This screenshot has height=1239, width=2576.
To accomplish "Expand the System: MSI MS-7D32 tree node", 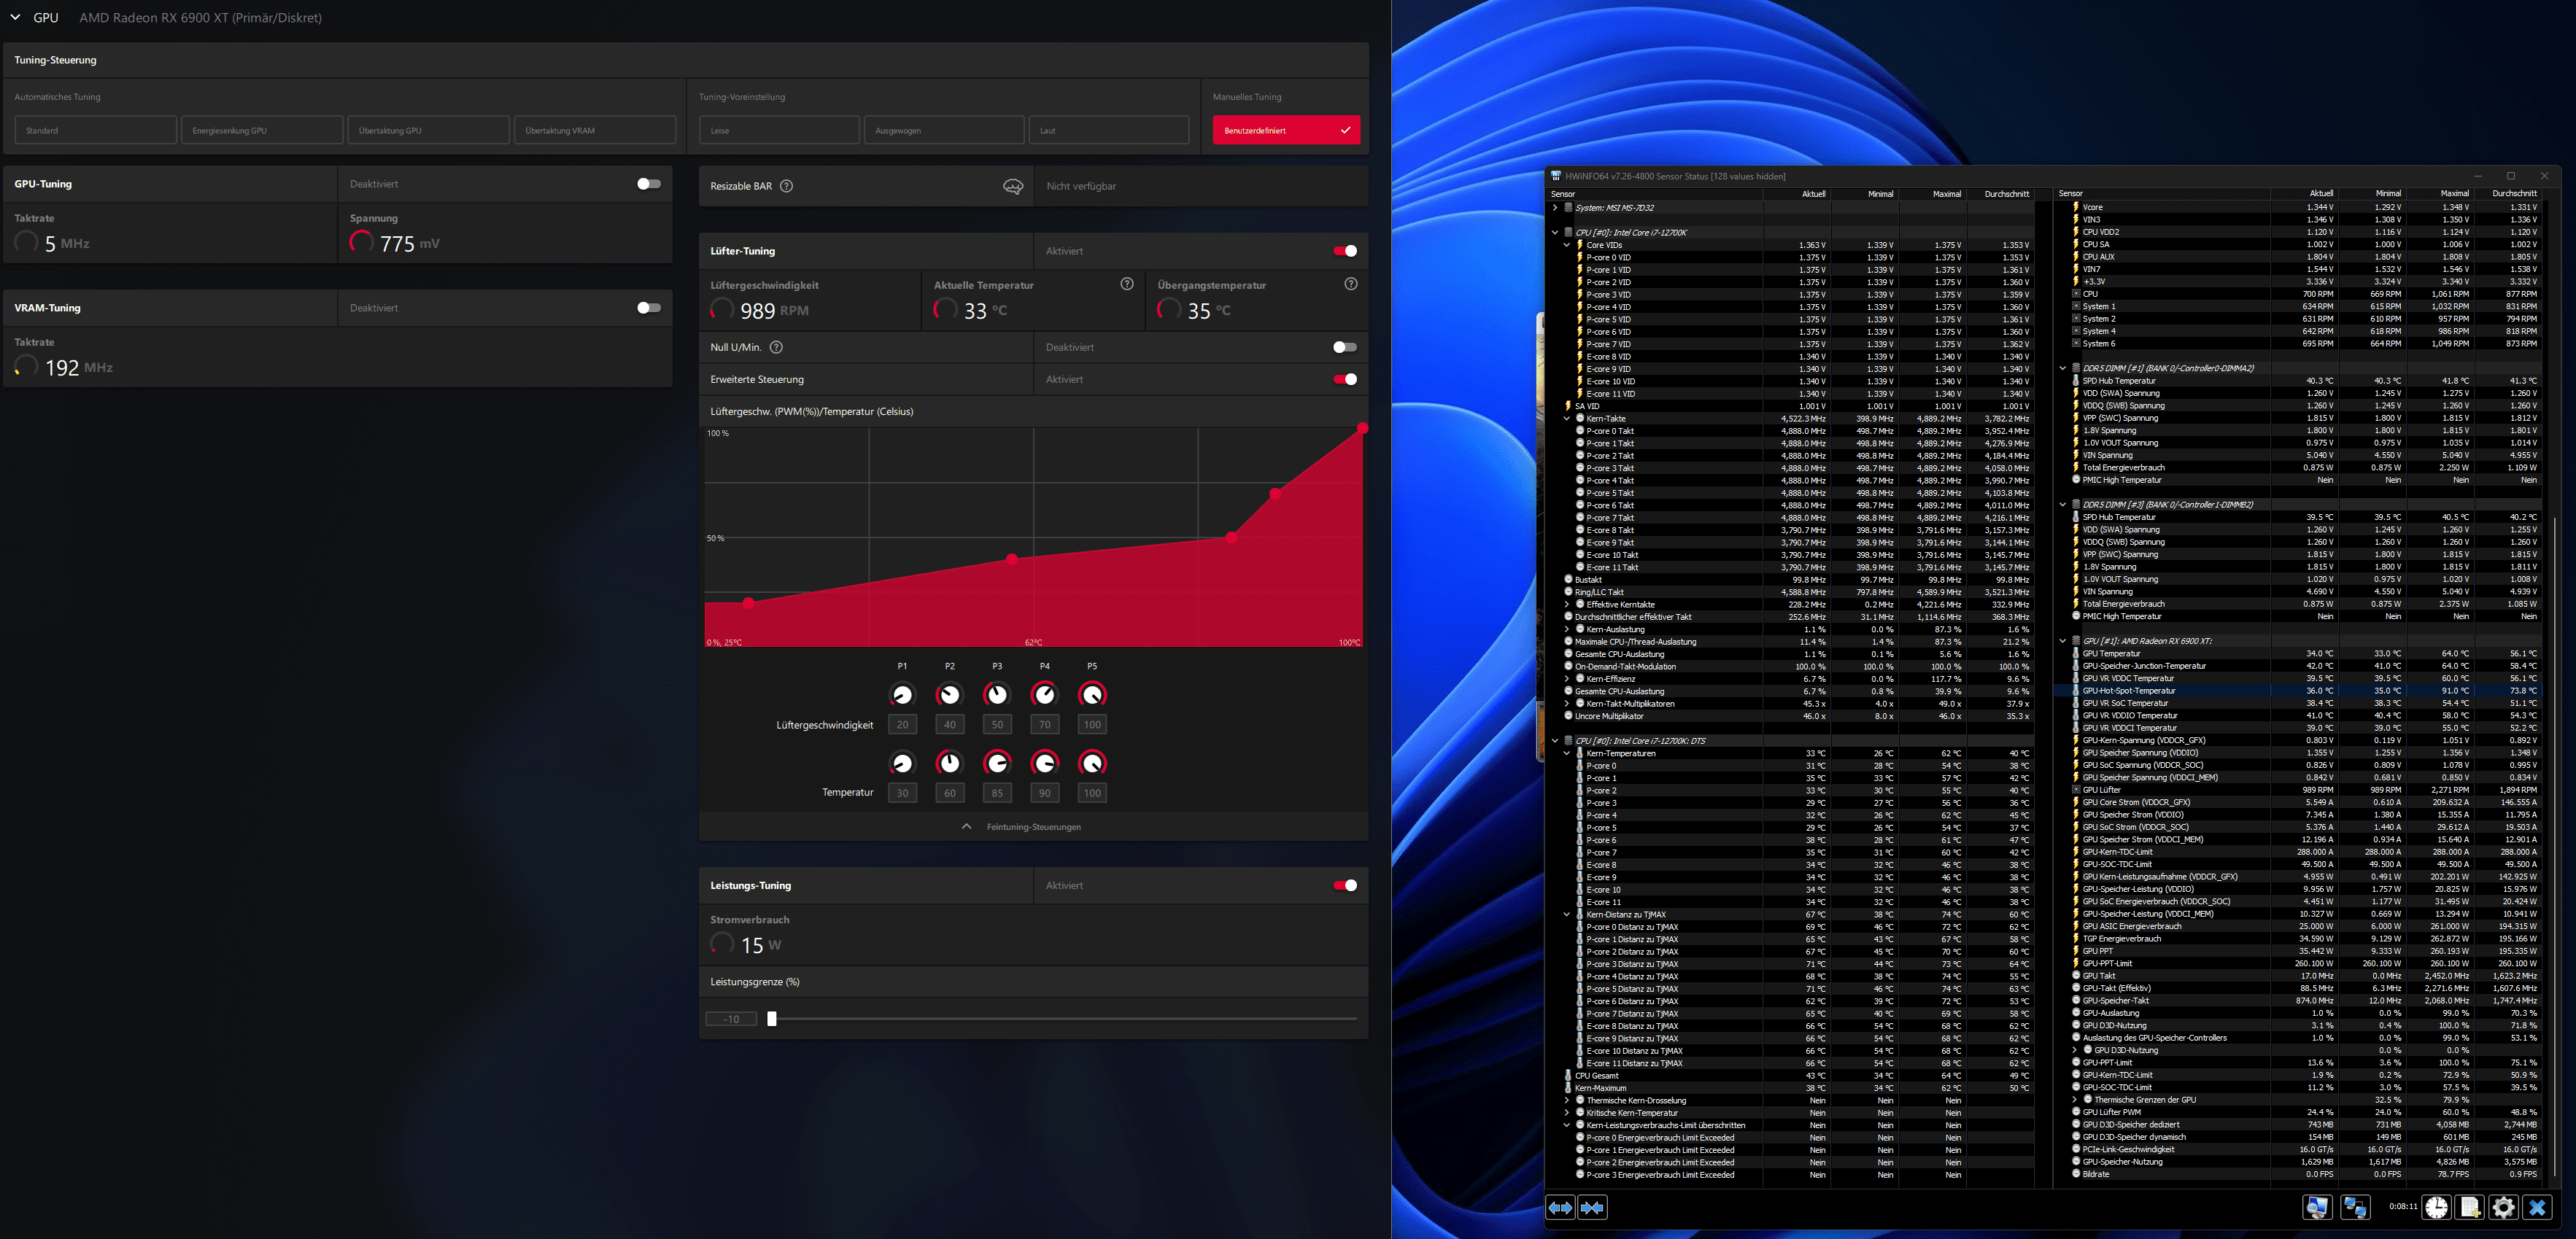I will 1555,208.
